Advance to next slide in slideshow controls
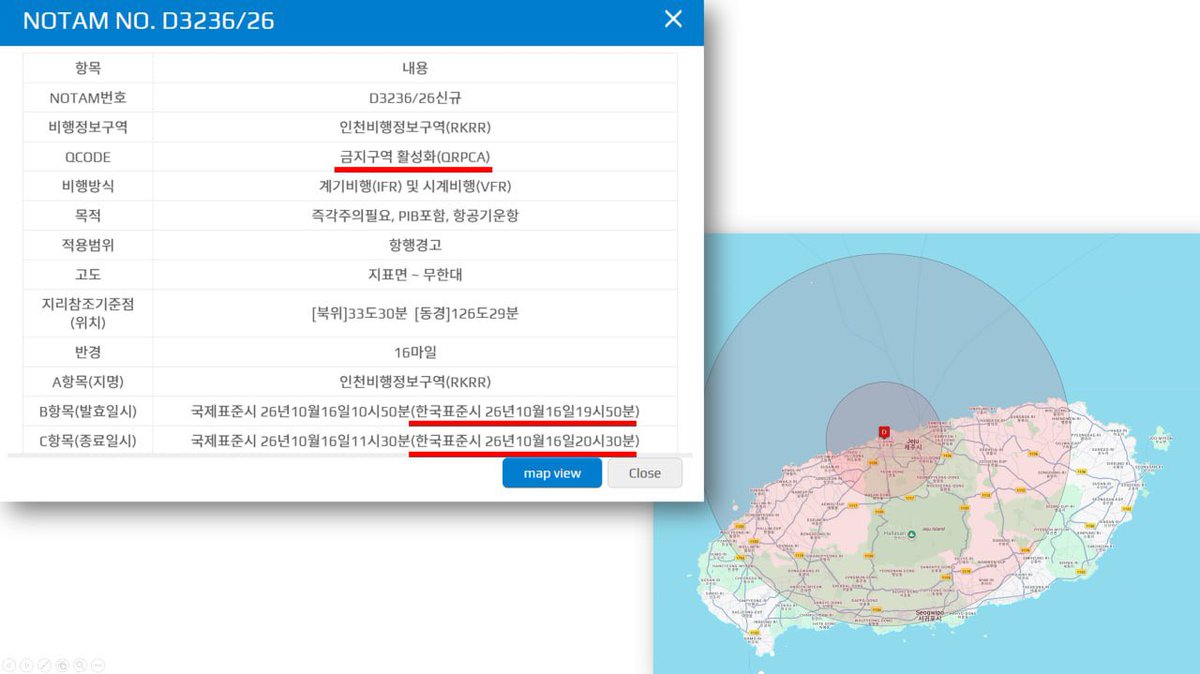The height and width of the screenshot is (674, 1200). 27,665
